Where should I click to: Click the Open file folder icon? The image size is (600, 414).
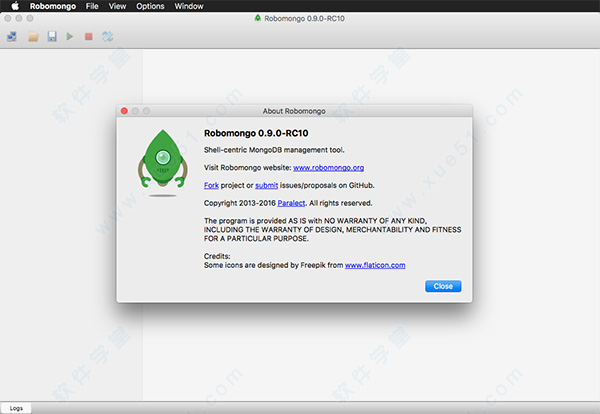33,37
